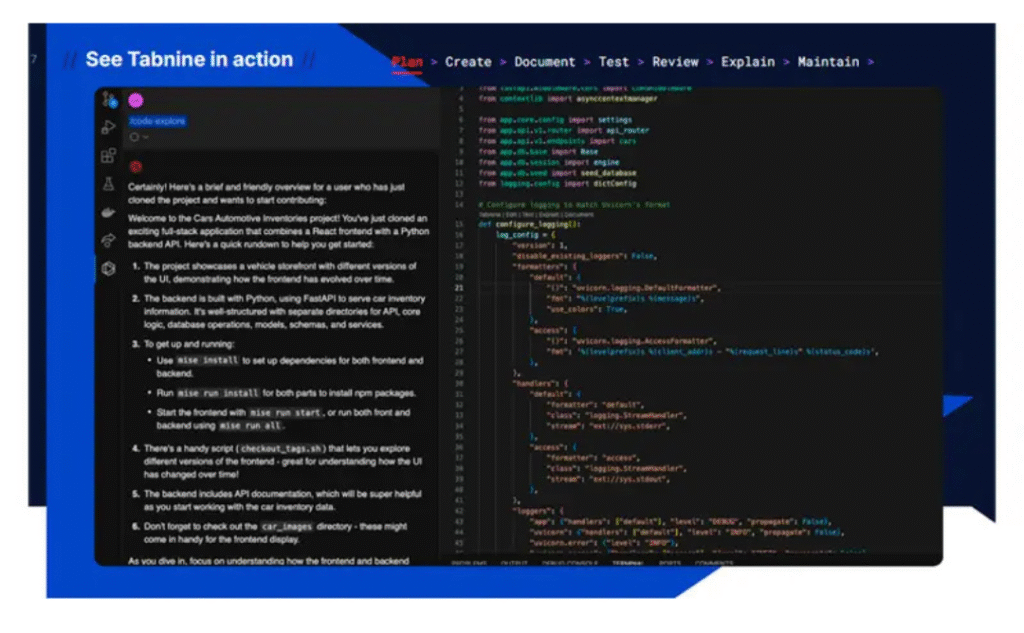
Task: Open the Test tab
Action: 613,62
